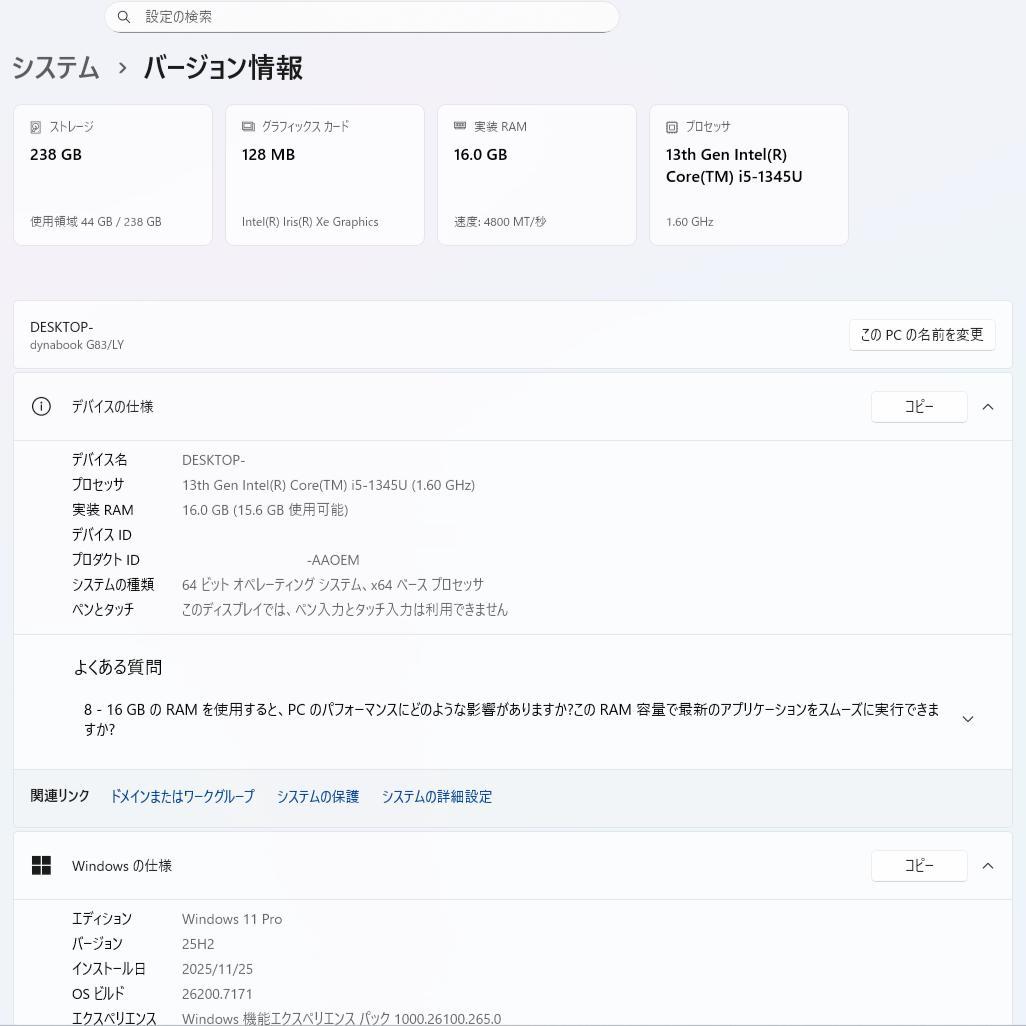Click the graphics card icon above 128 MB

(x=247, y=126)
